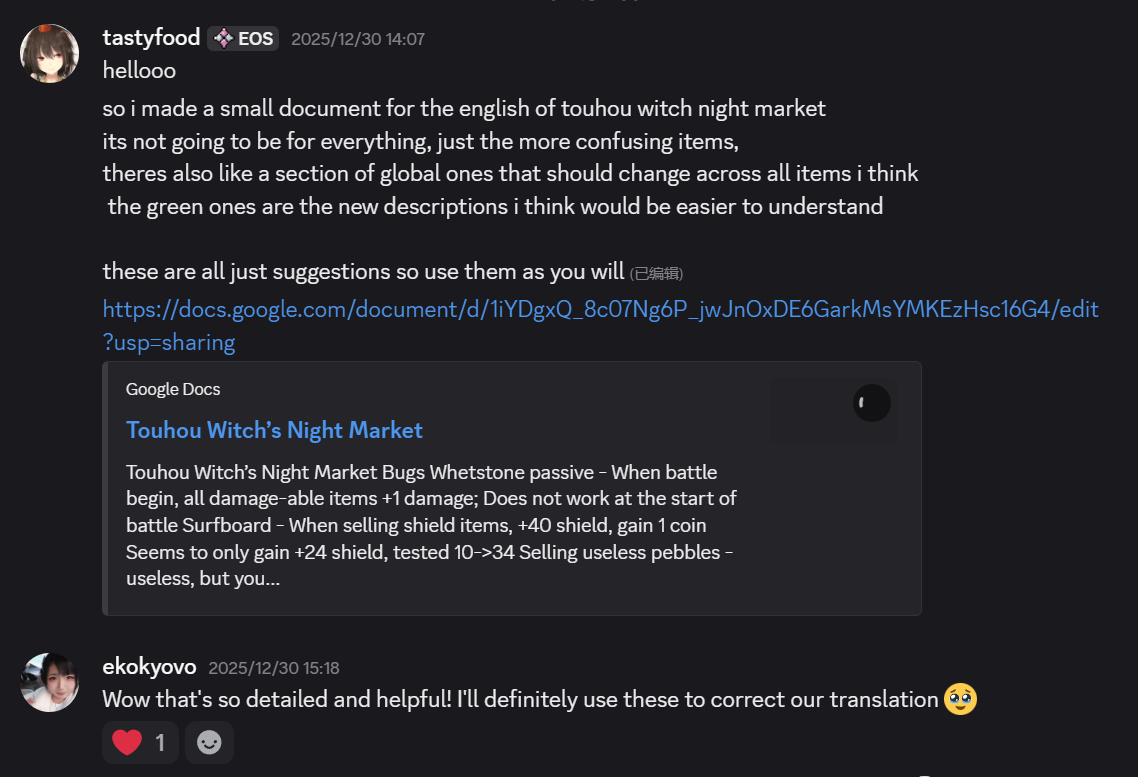Image resolution: width=1138 pixels, height=777 pixels.
Task: Click the pleading face emoji in ekokyovo's message
Action: click(x=961, y=699)
